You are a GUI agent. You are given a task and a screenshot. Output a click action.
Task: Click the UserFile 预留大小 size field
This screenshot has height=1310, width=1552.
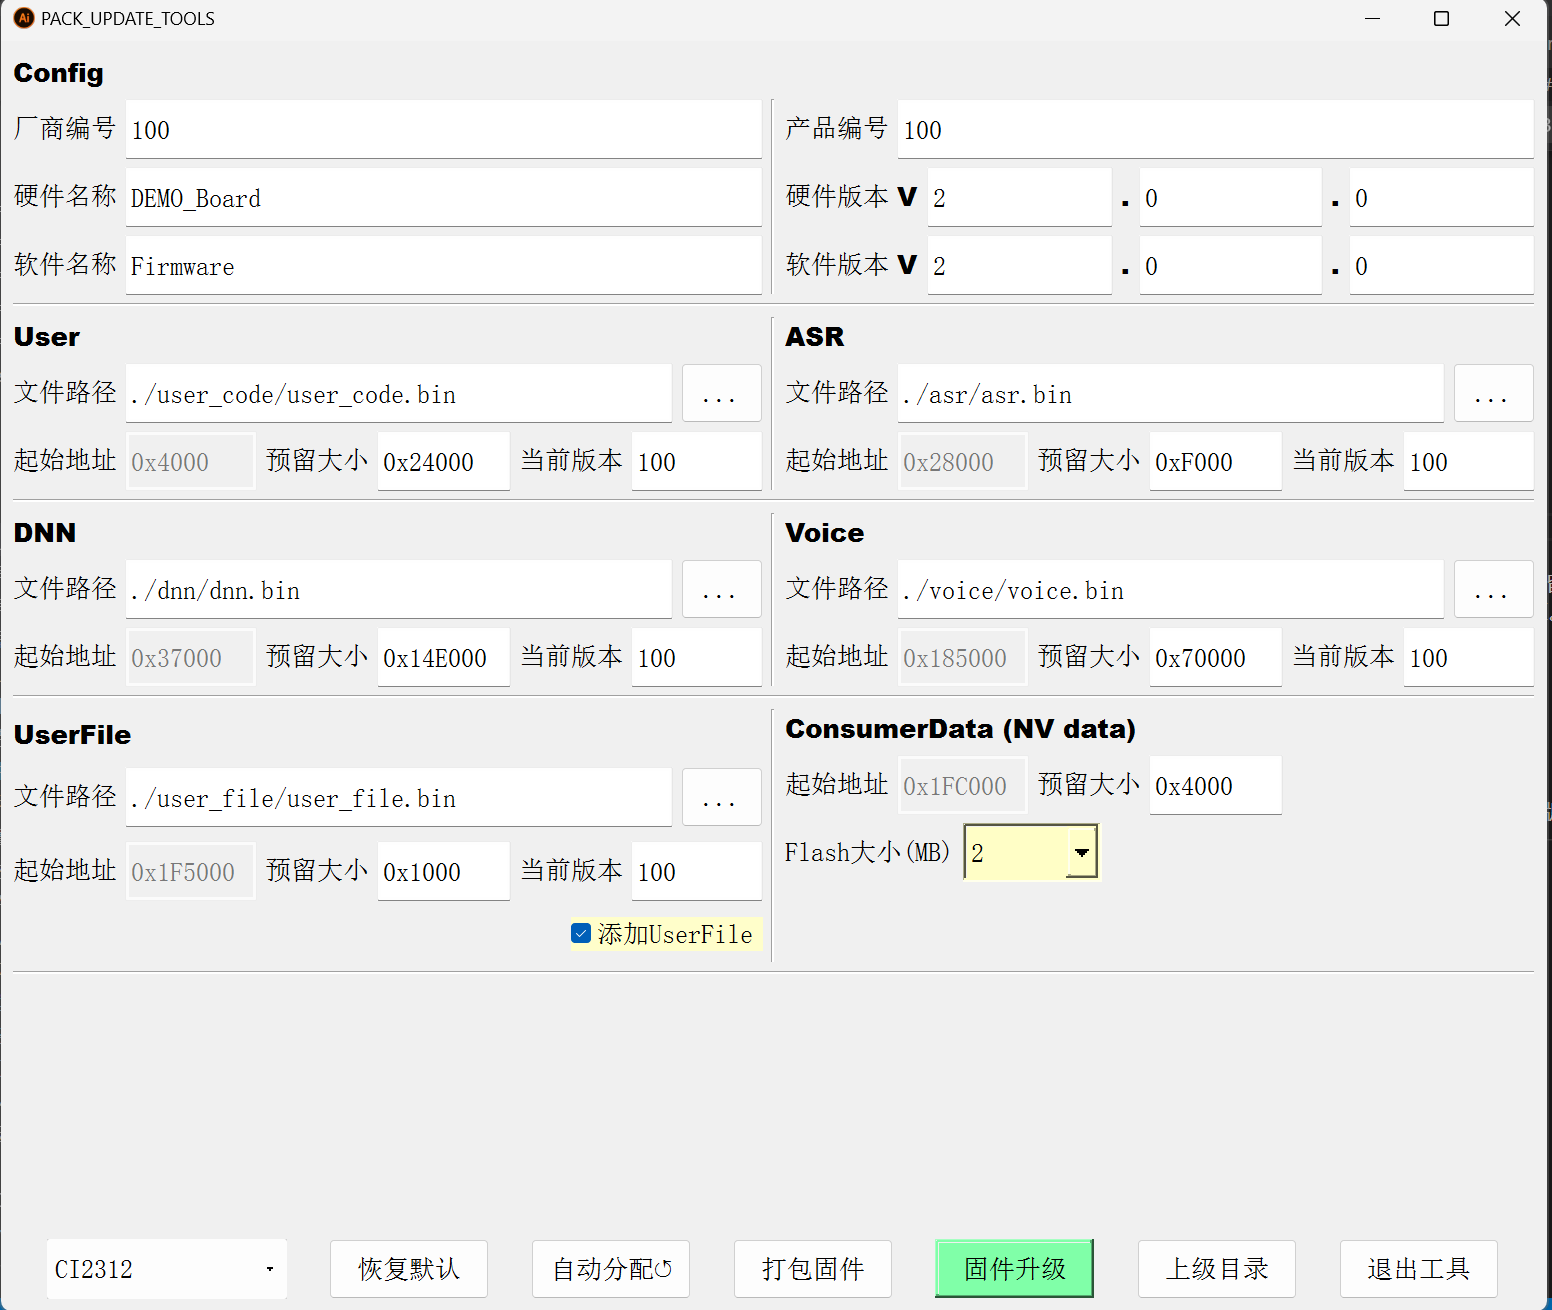click(x=443, y=871)
